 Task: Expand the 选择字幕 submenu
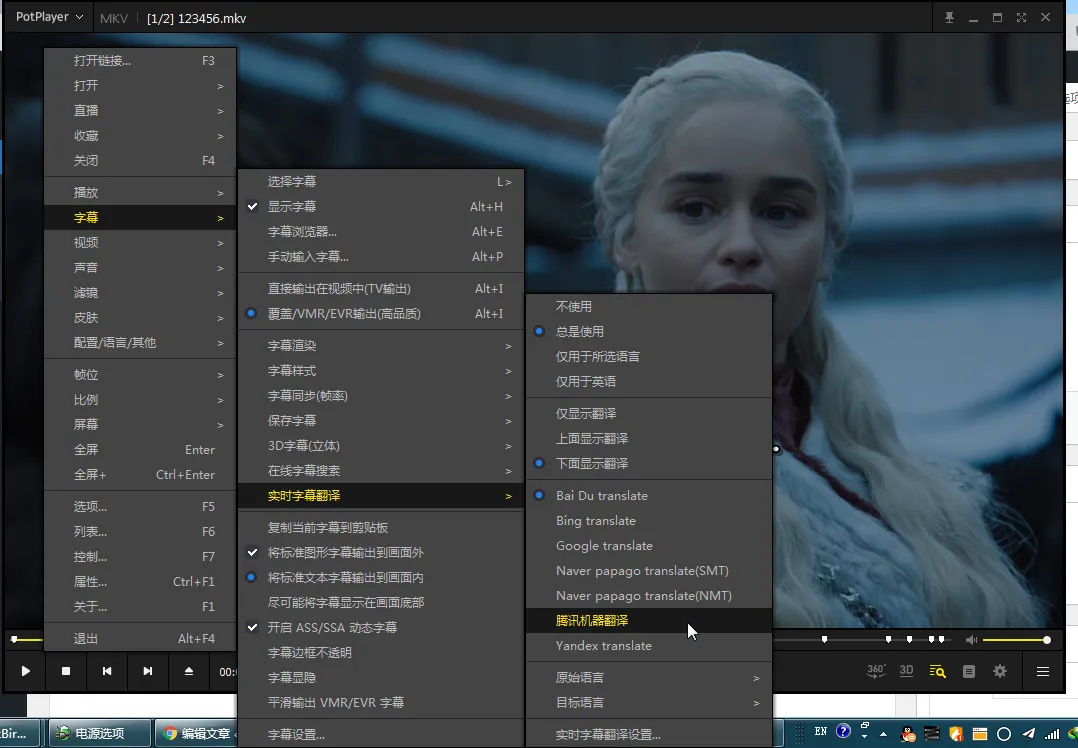(x=381, y=182)
